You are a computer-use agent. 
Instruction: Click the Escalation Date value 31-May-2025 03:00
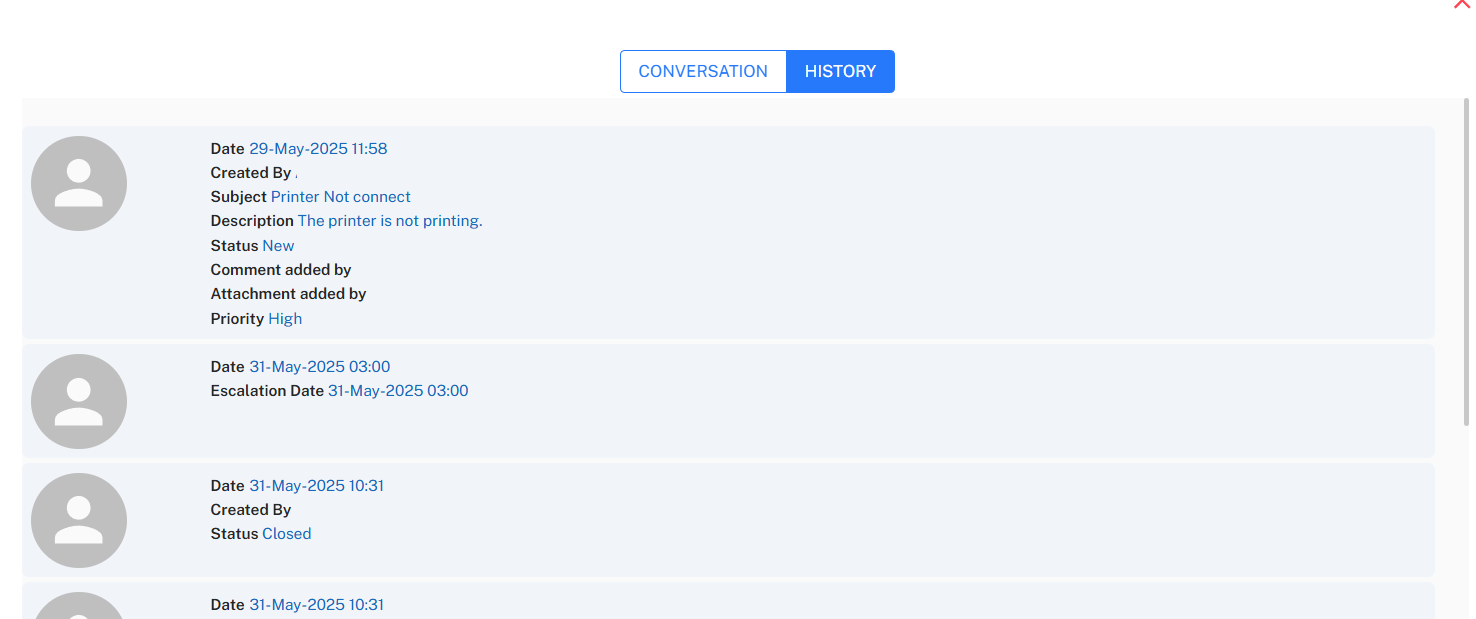click(398, 391)
